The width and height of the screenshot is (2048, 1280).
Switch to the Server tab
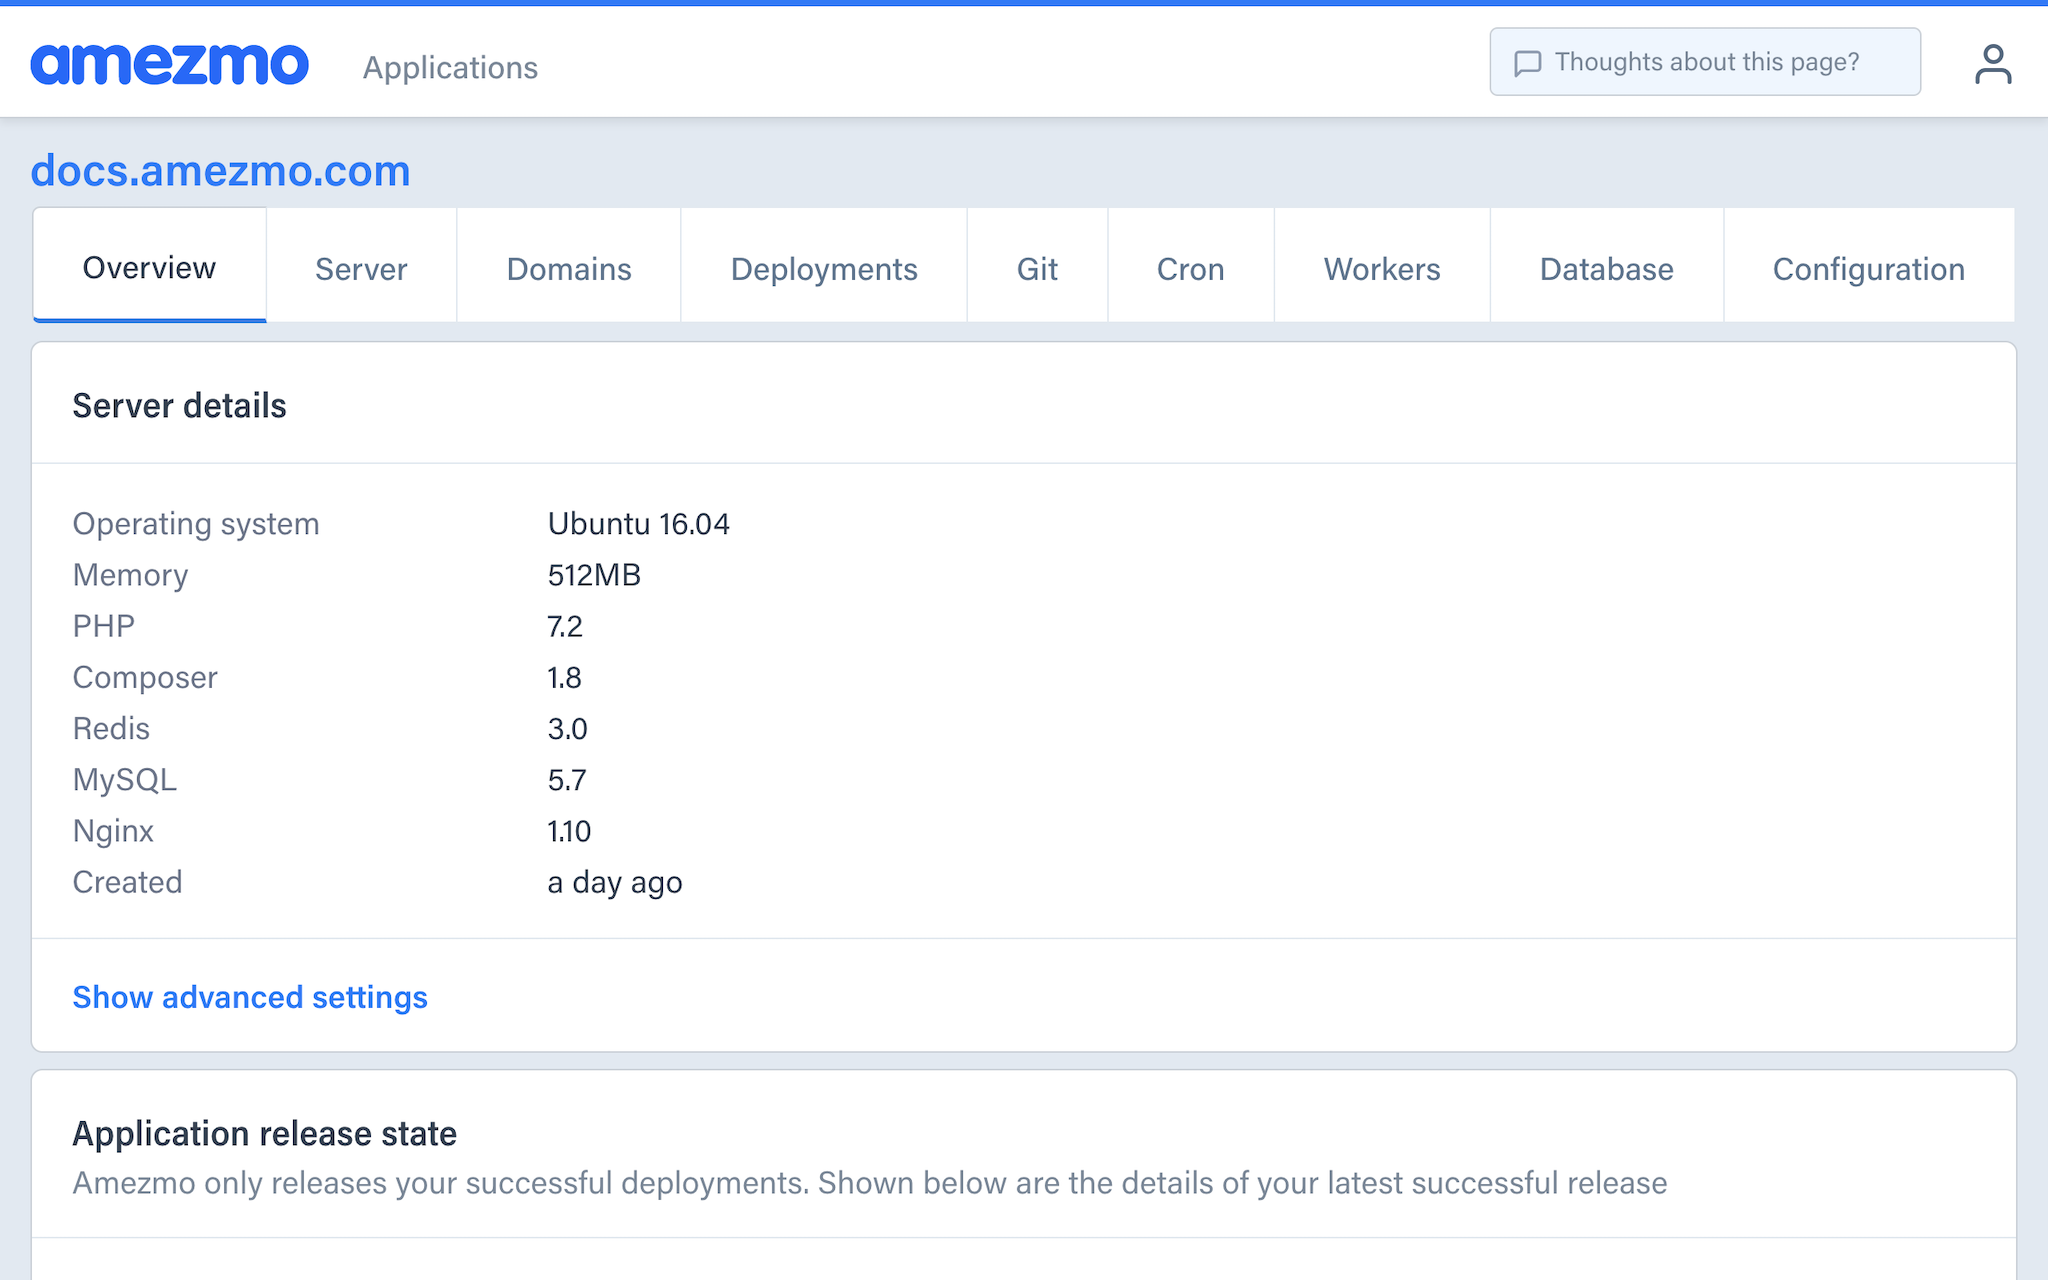(361, 268)
